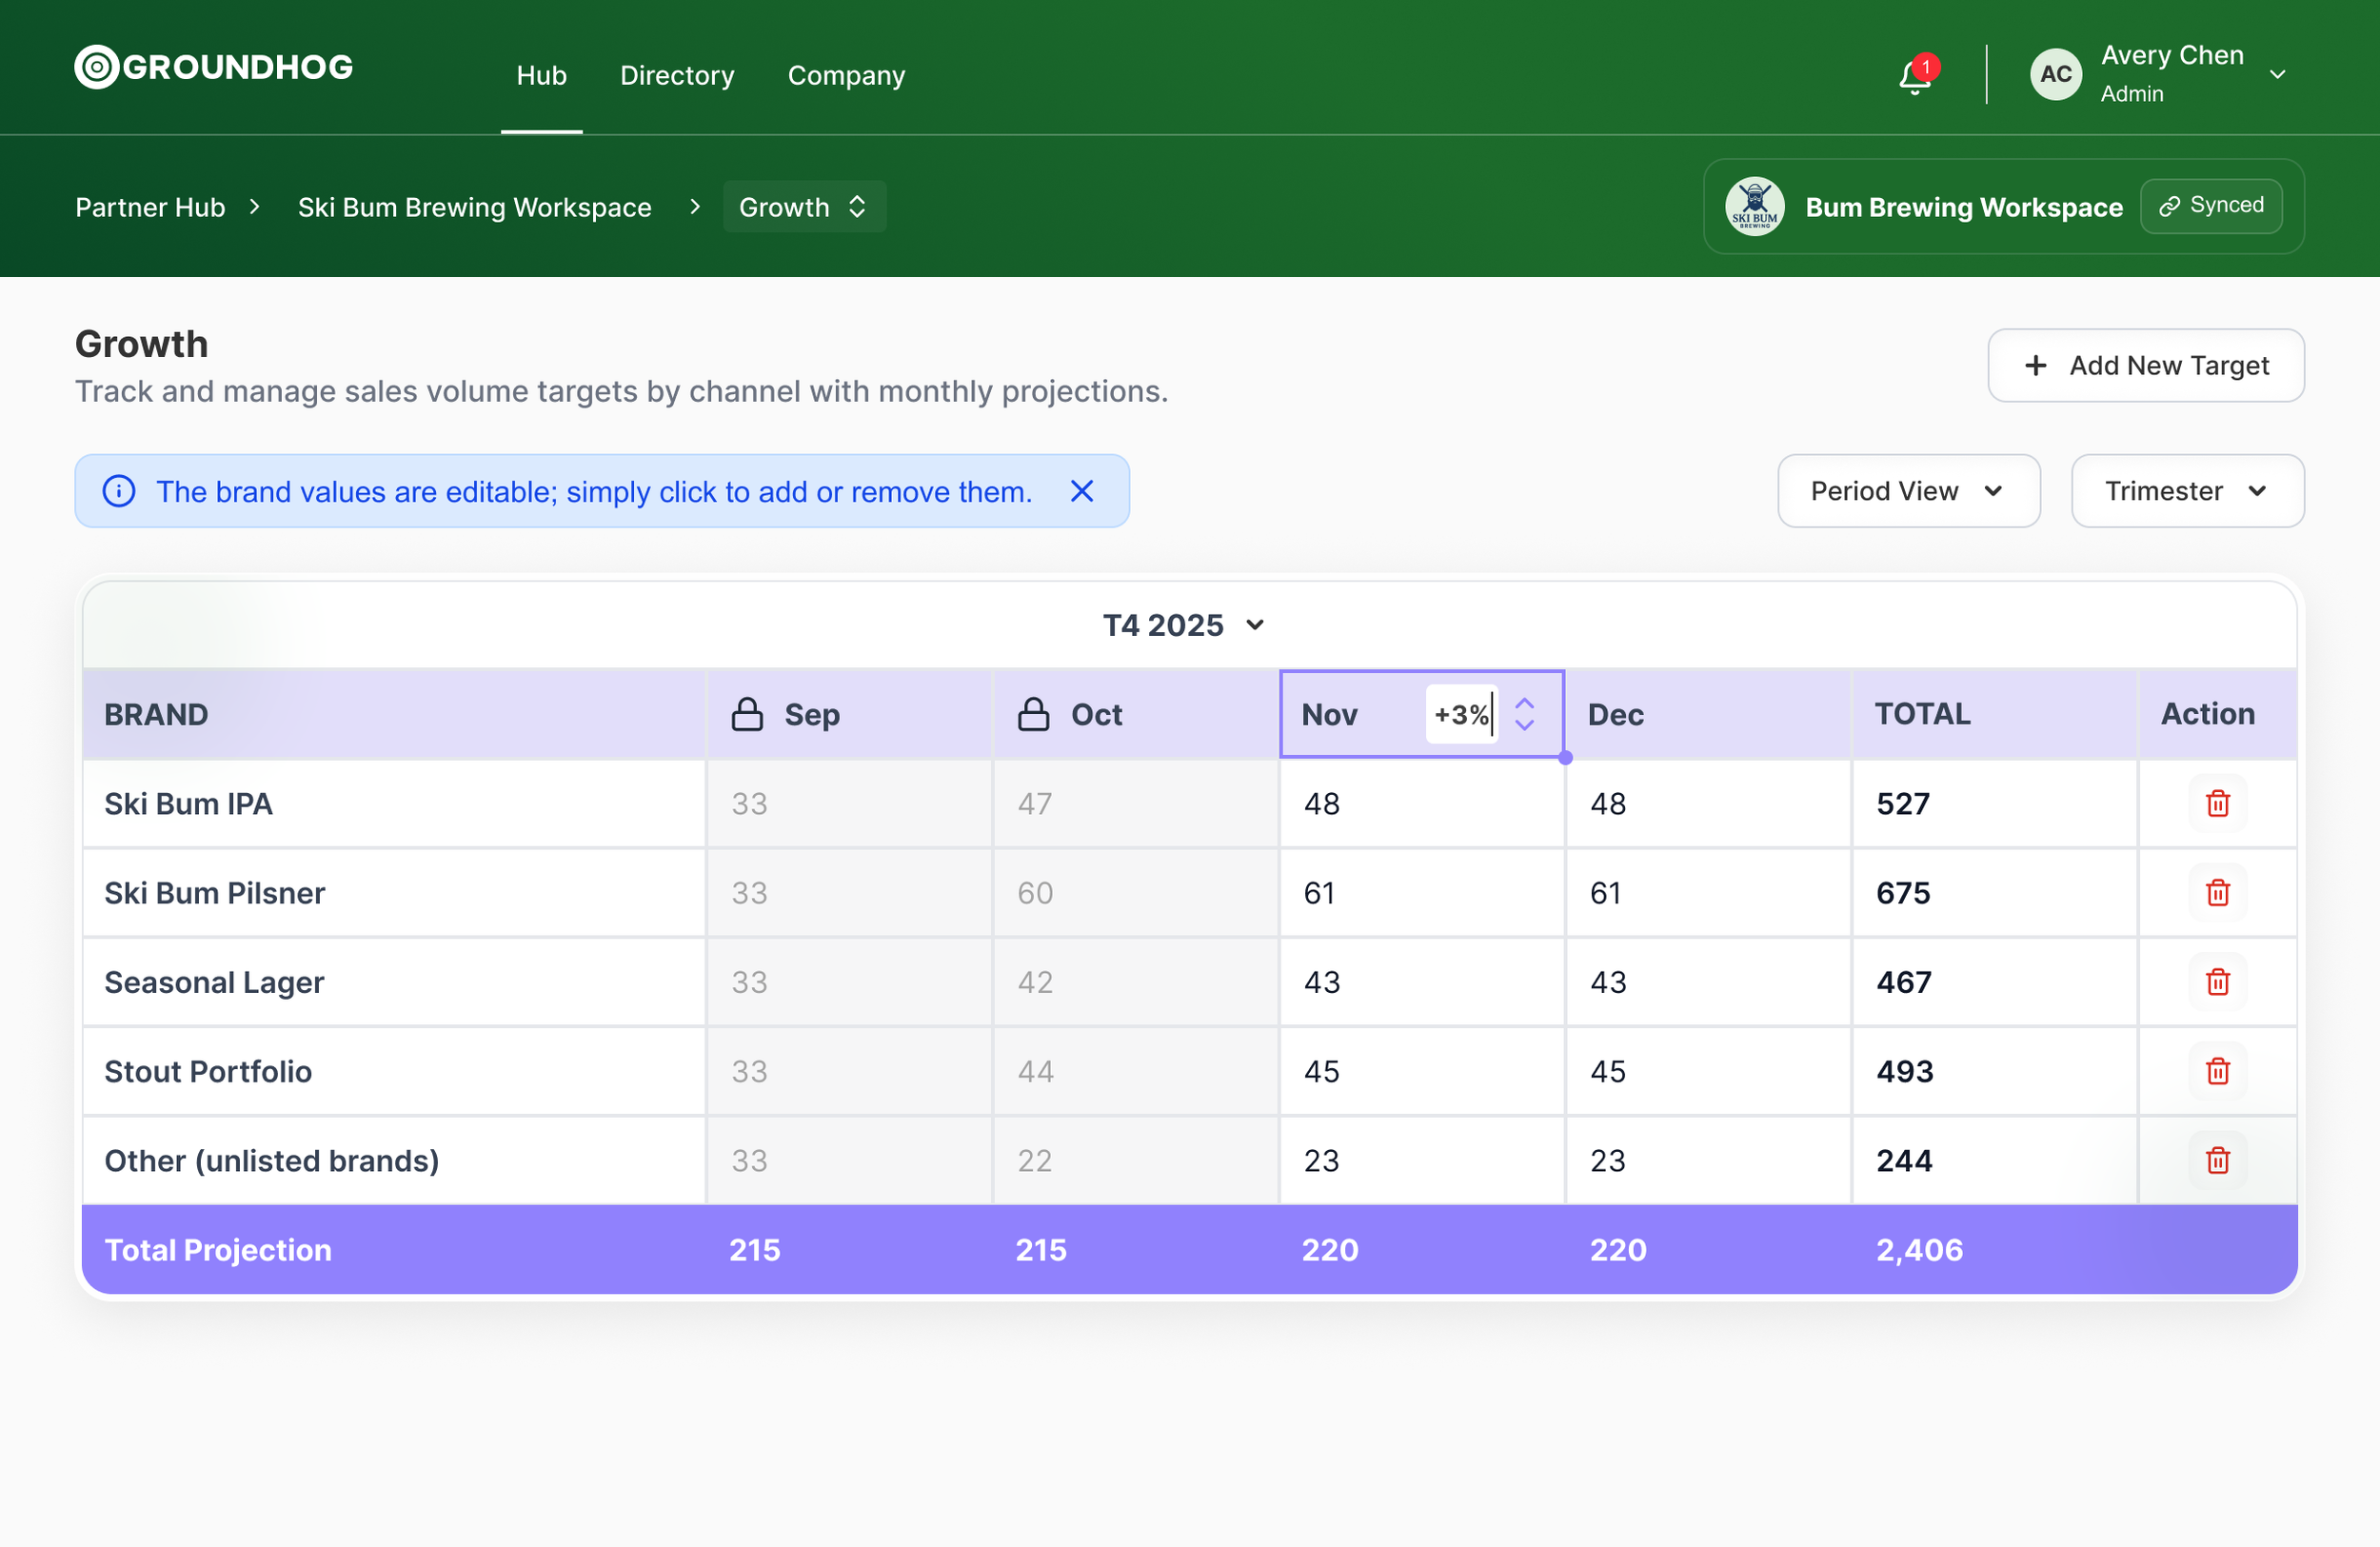Decrease Nov percentage with down stepper
The height and width of the screenshot is (1547, 2380).
(1524, 725)
